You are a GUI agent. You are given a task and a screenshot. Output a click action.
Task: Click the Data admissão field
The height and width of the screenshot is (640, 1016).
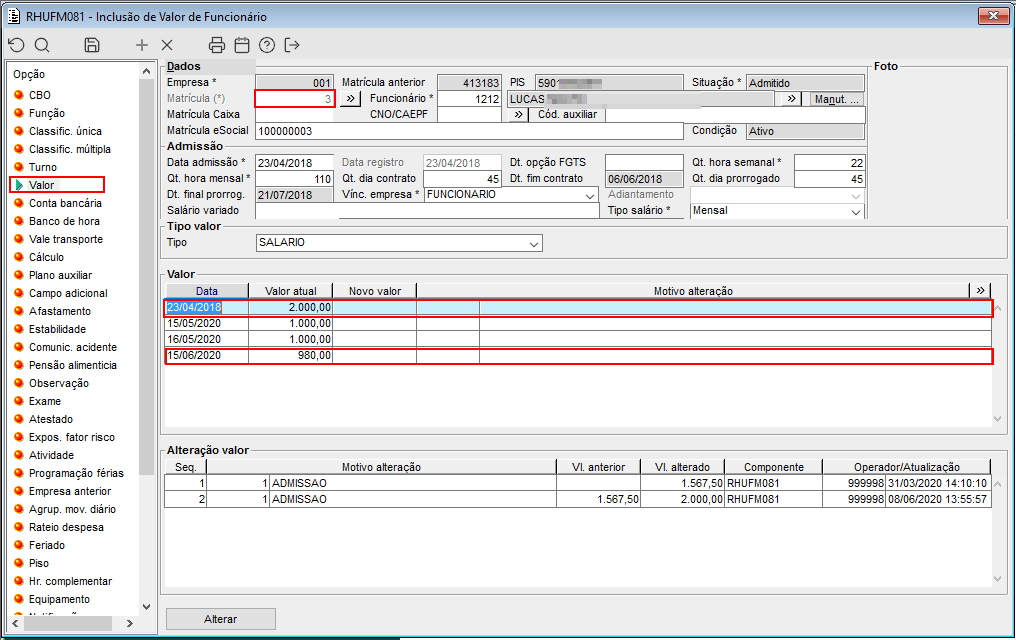(295, 163)
